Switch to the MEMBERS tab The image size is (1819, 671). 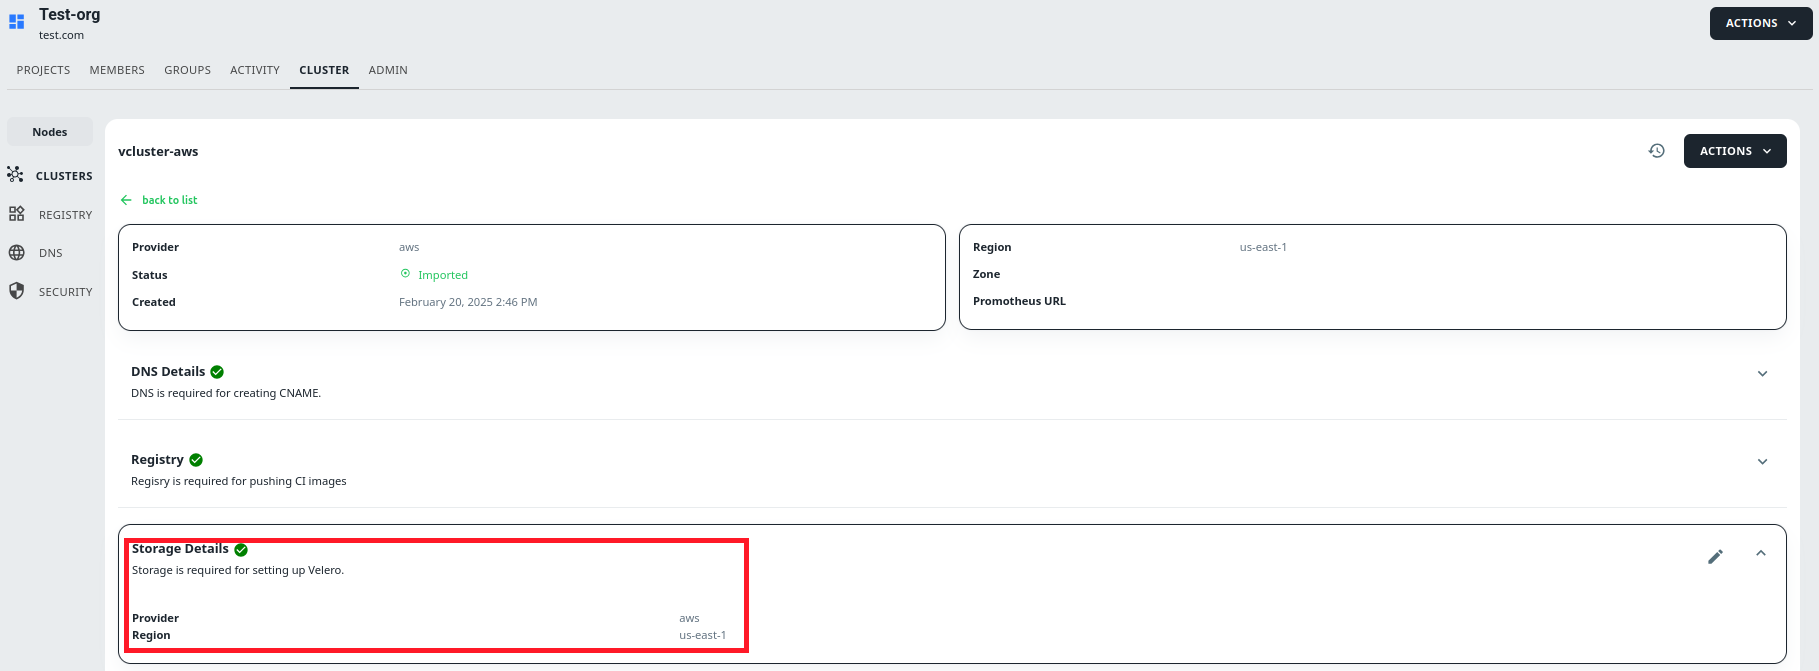coord(117,70)
